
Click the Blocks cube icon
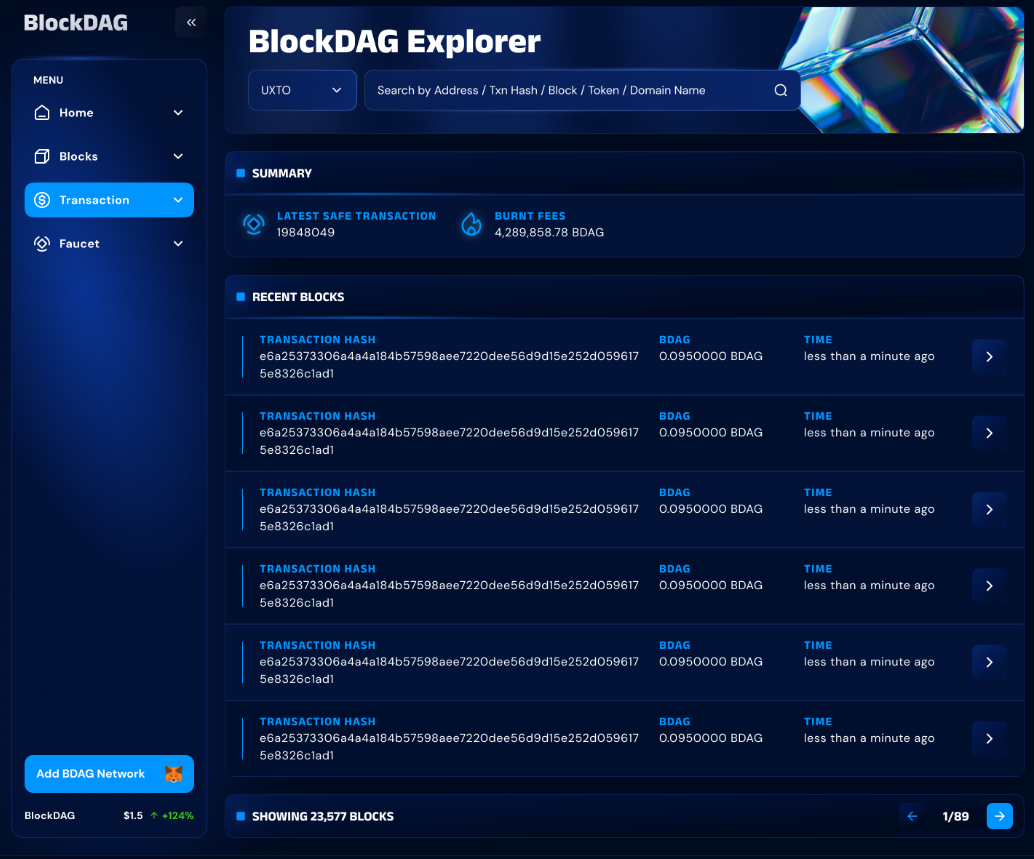pyautogui.click(x=42, y=156)
